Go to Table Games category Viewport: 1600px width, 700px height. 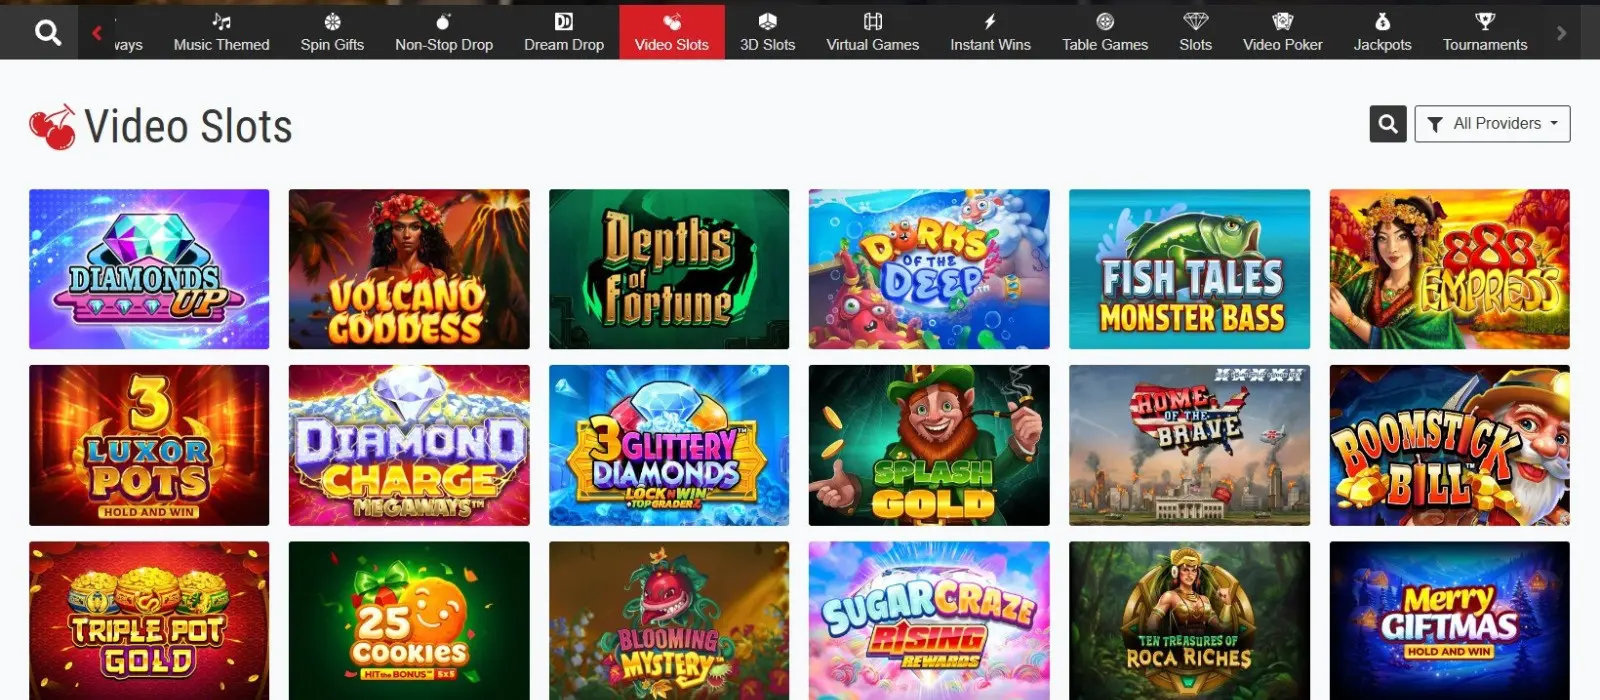pyautogui.click(x=1105, y=33)
